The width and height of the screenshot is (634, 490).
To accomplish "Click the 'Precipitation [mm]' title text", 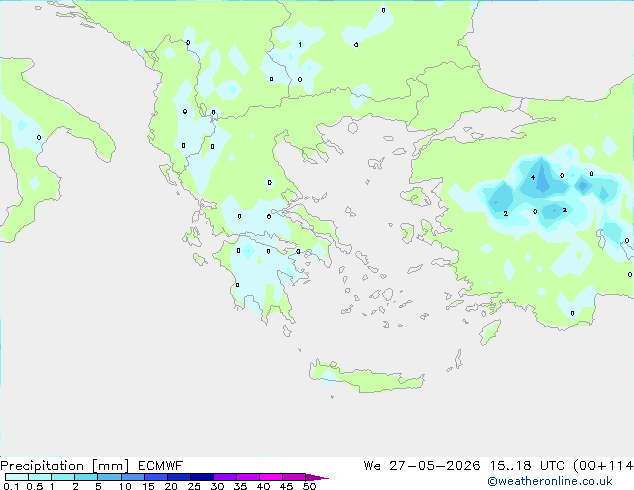I will point(65,466).
